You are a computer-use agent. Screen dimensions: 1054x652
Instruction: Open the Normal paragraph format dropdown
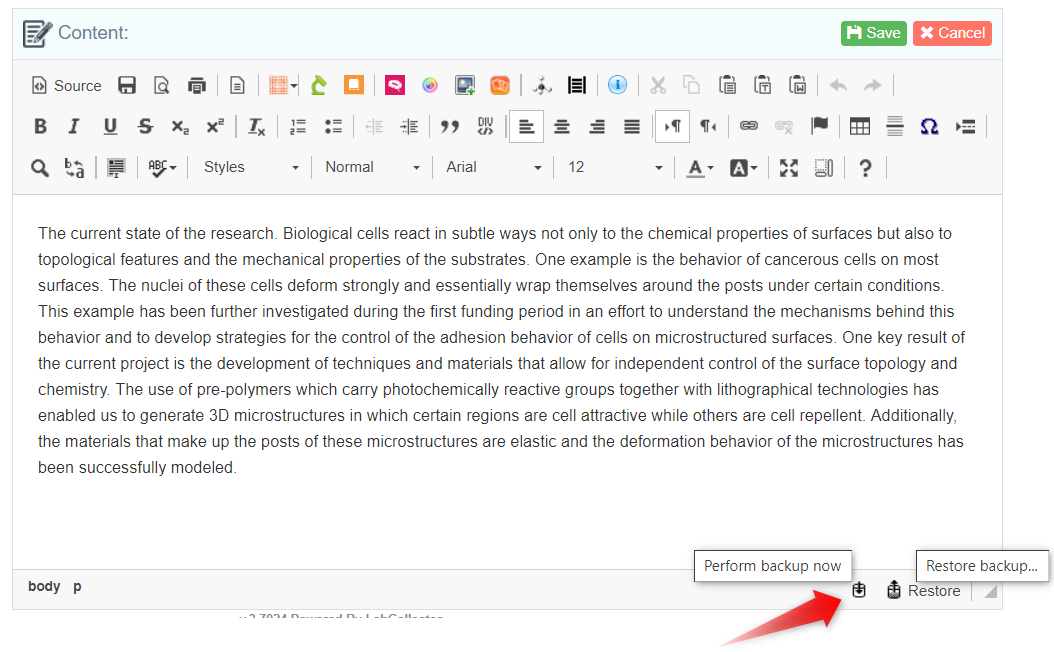point(372,167)
